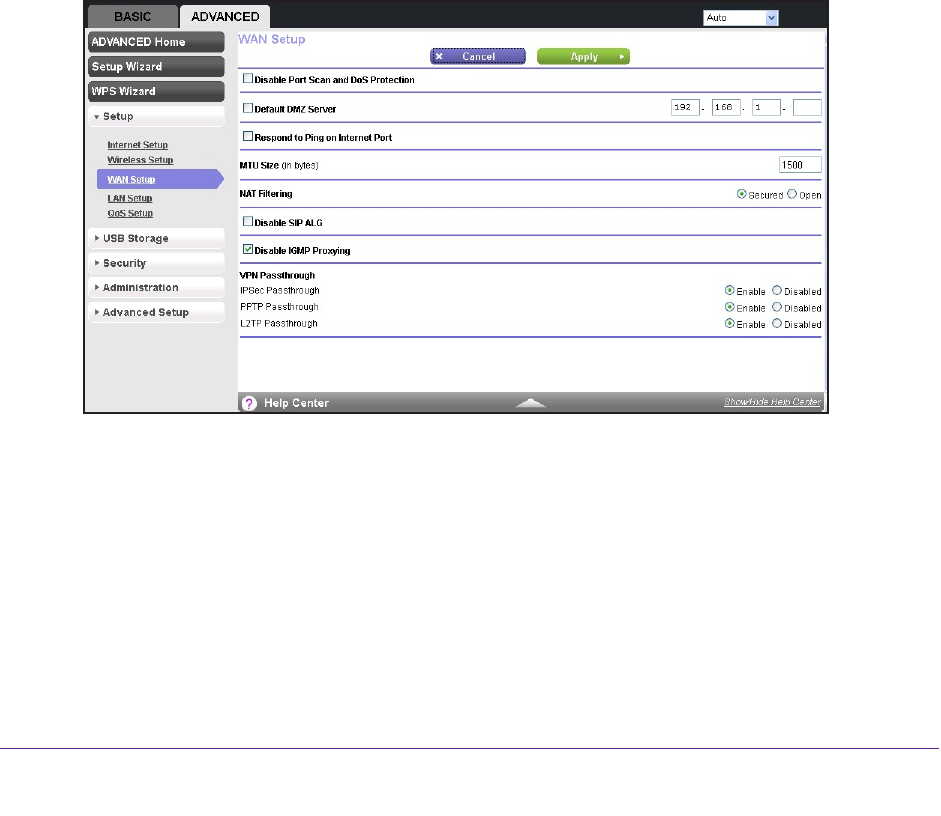Open LAN Setup page
Viewport: 941px width, 816px height.
point(130,198)
